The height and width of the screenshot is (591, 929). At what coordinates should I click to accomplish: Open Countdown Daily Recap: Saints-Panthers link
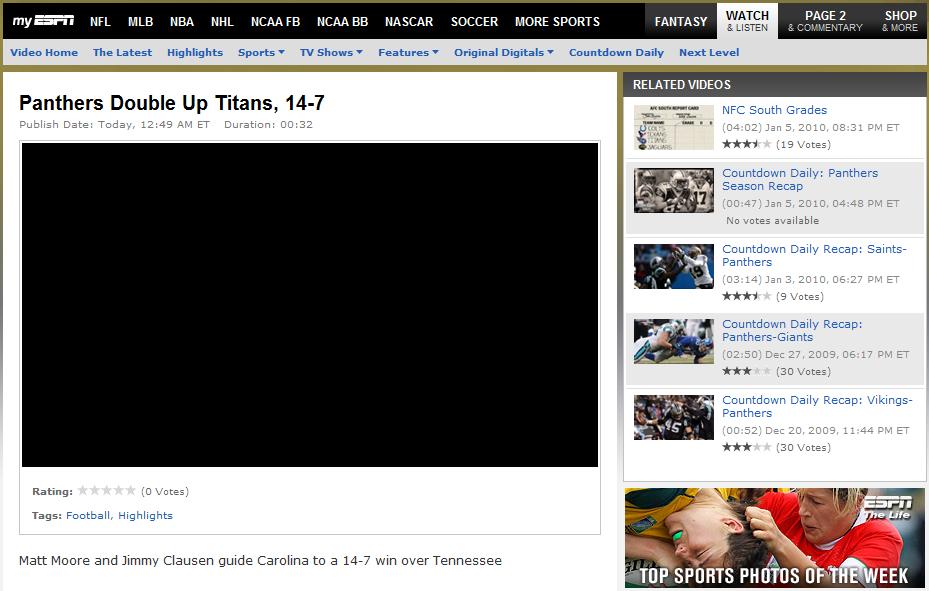pos(814,255)
